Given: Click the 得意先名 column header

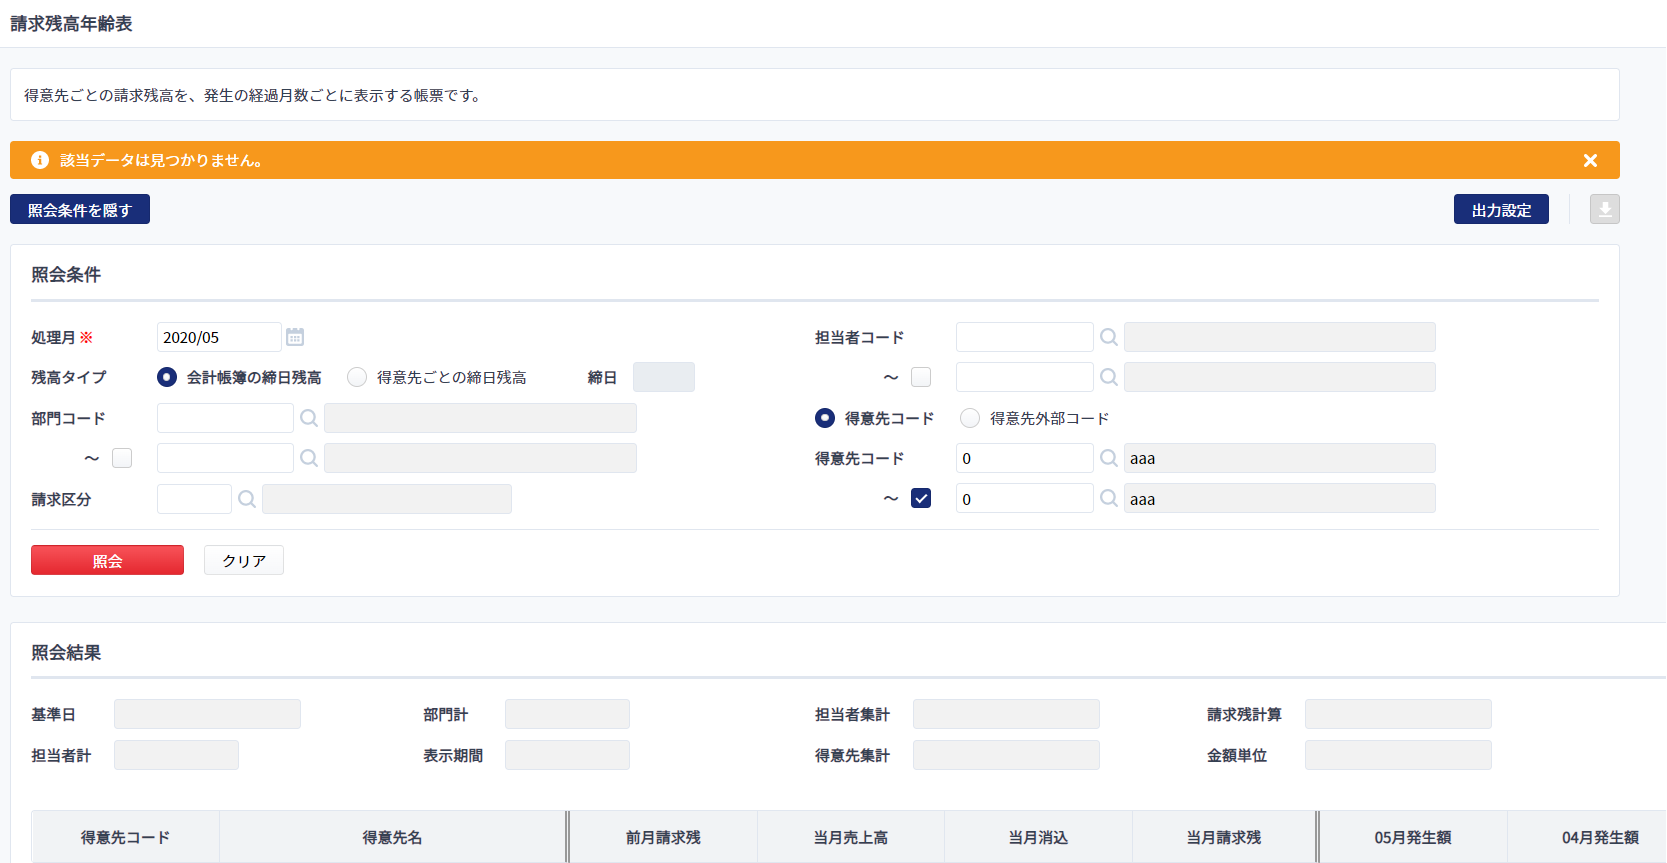Looking at the screenshot, I should (392, 837).
